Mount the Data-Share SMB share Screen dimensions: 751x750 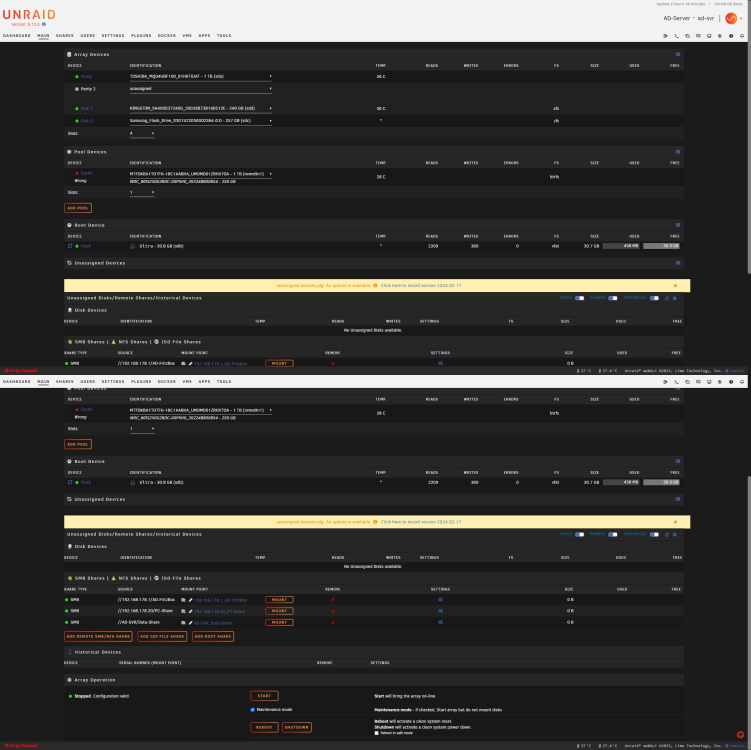[279, 623]
